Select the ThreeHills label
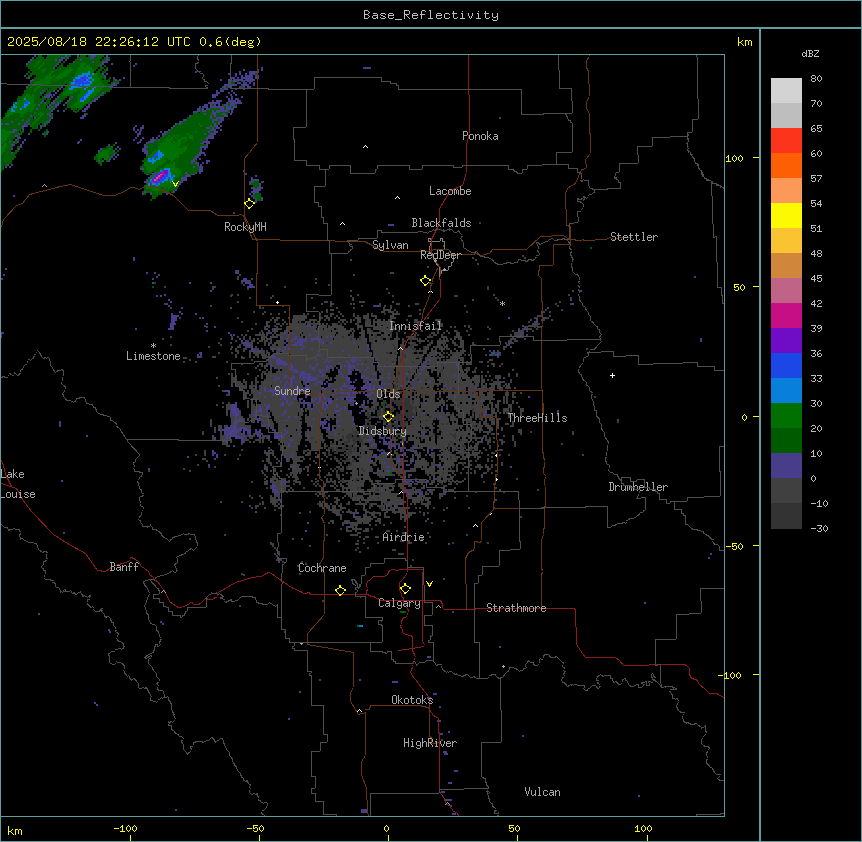Image resolution: width=862 pixels, height=842 pixels. pos(537,418)
